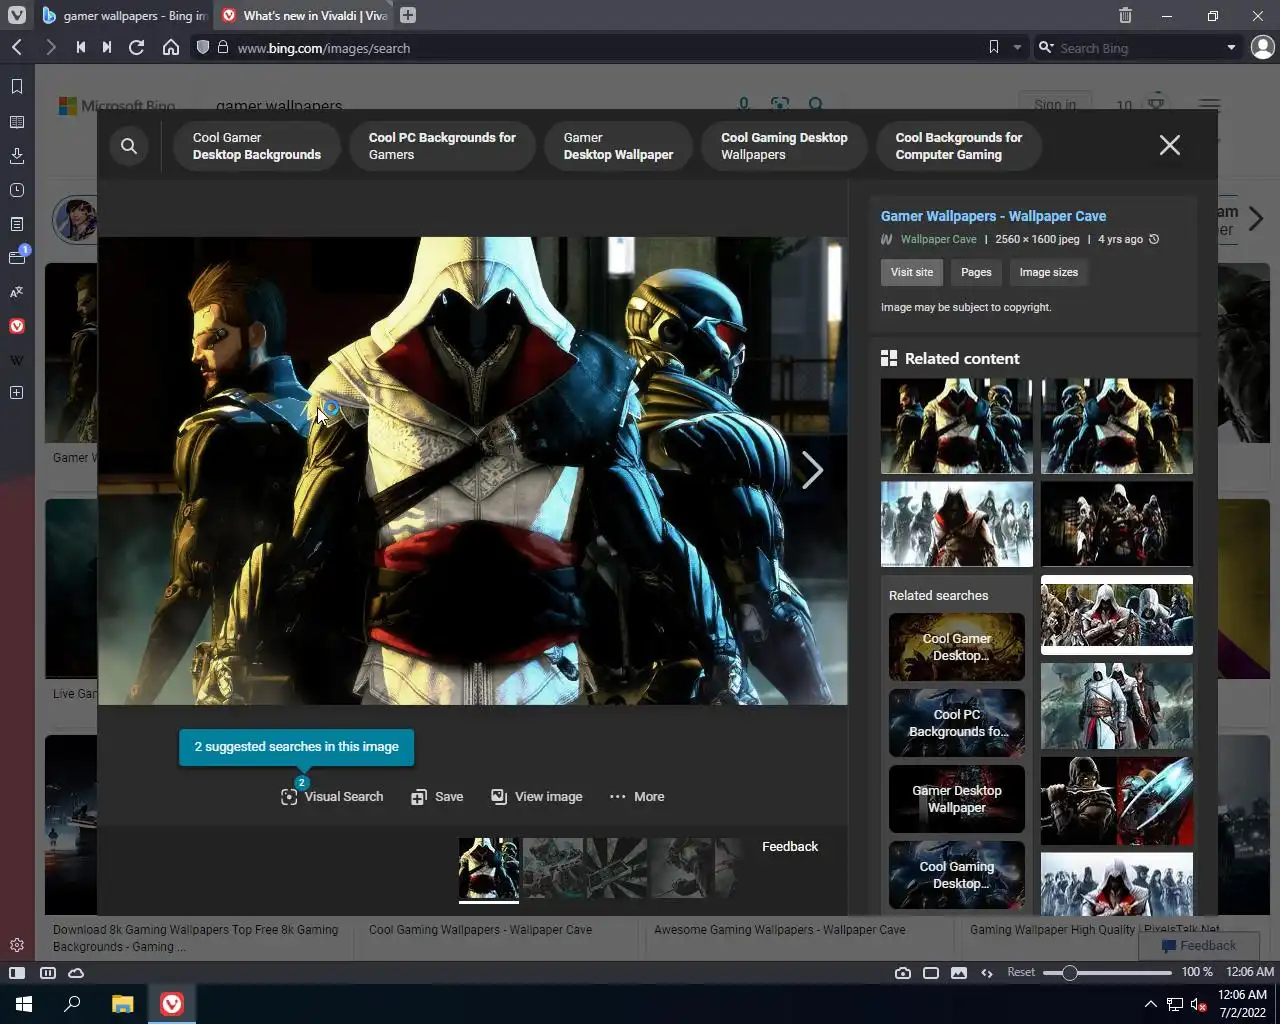Click the Search Bing field
The image size is (1280, 1024).
coord(1138,47)
